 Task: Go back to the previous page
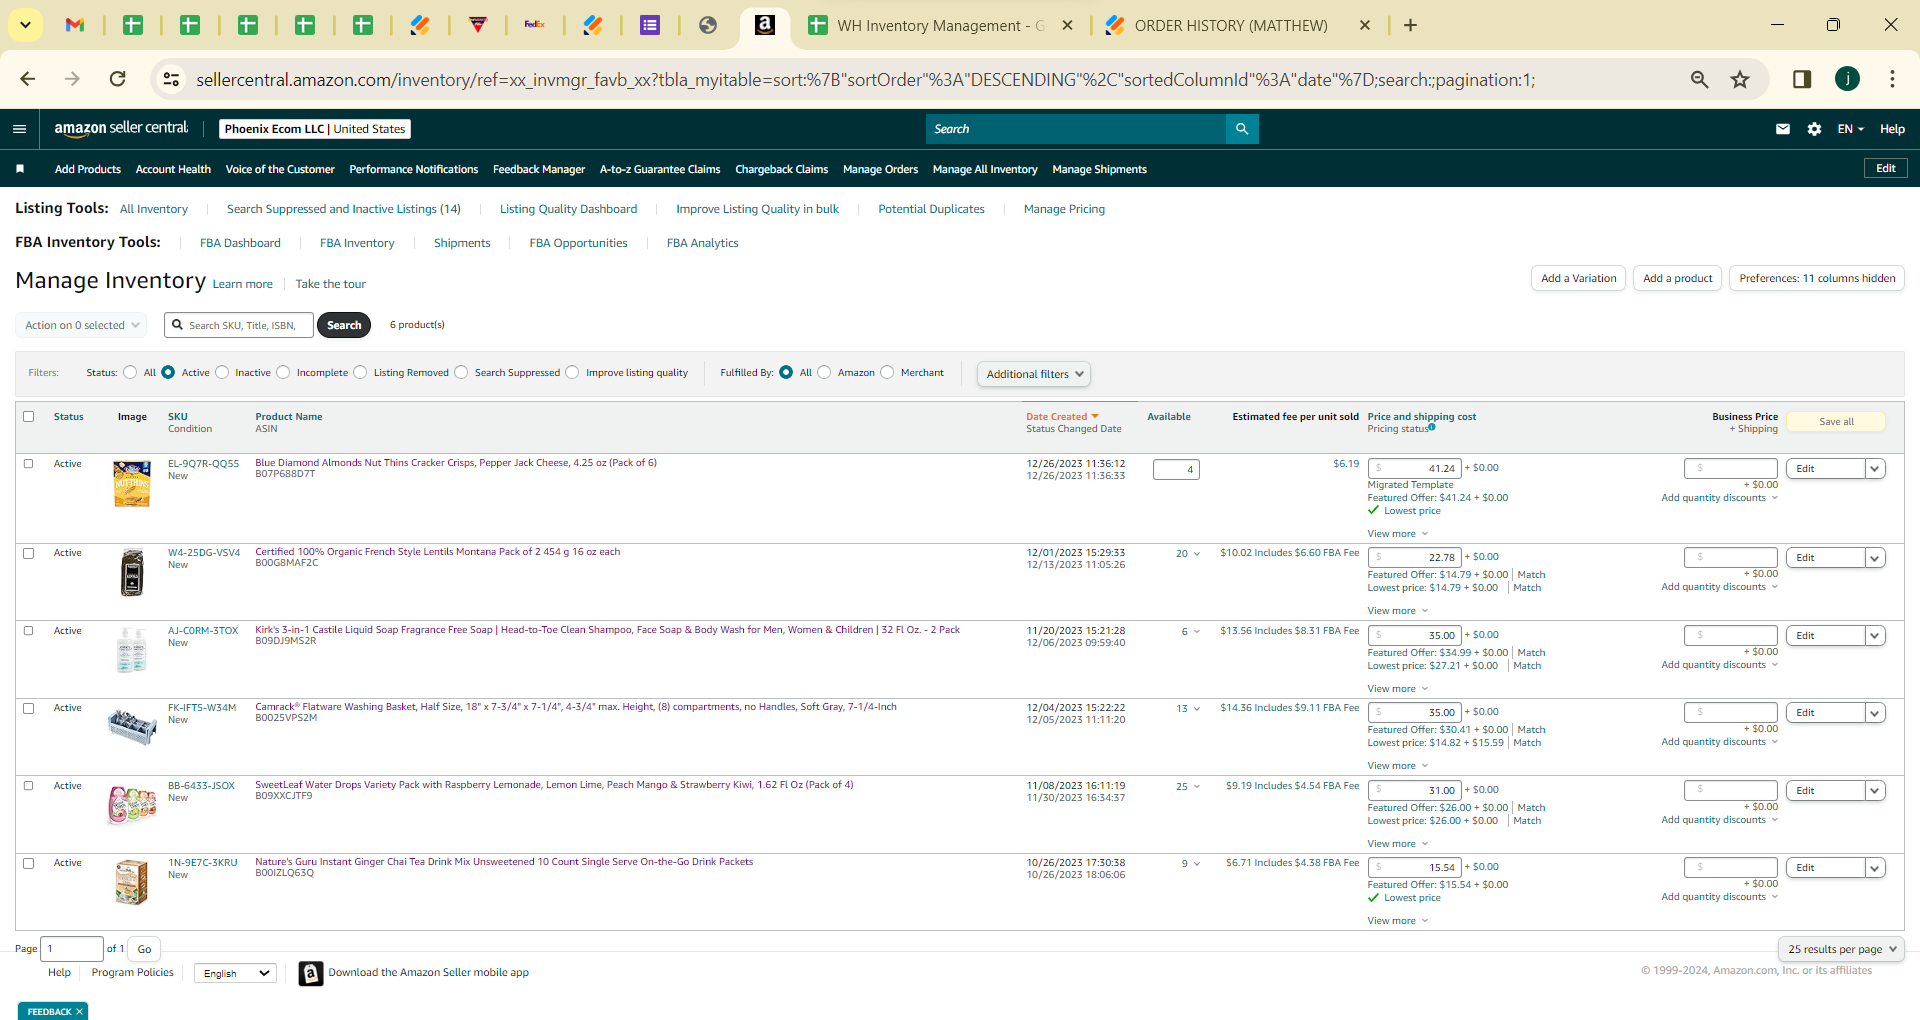click(x=28, y=79)
